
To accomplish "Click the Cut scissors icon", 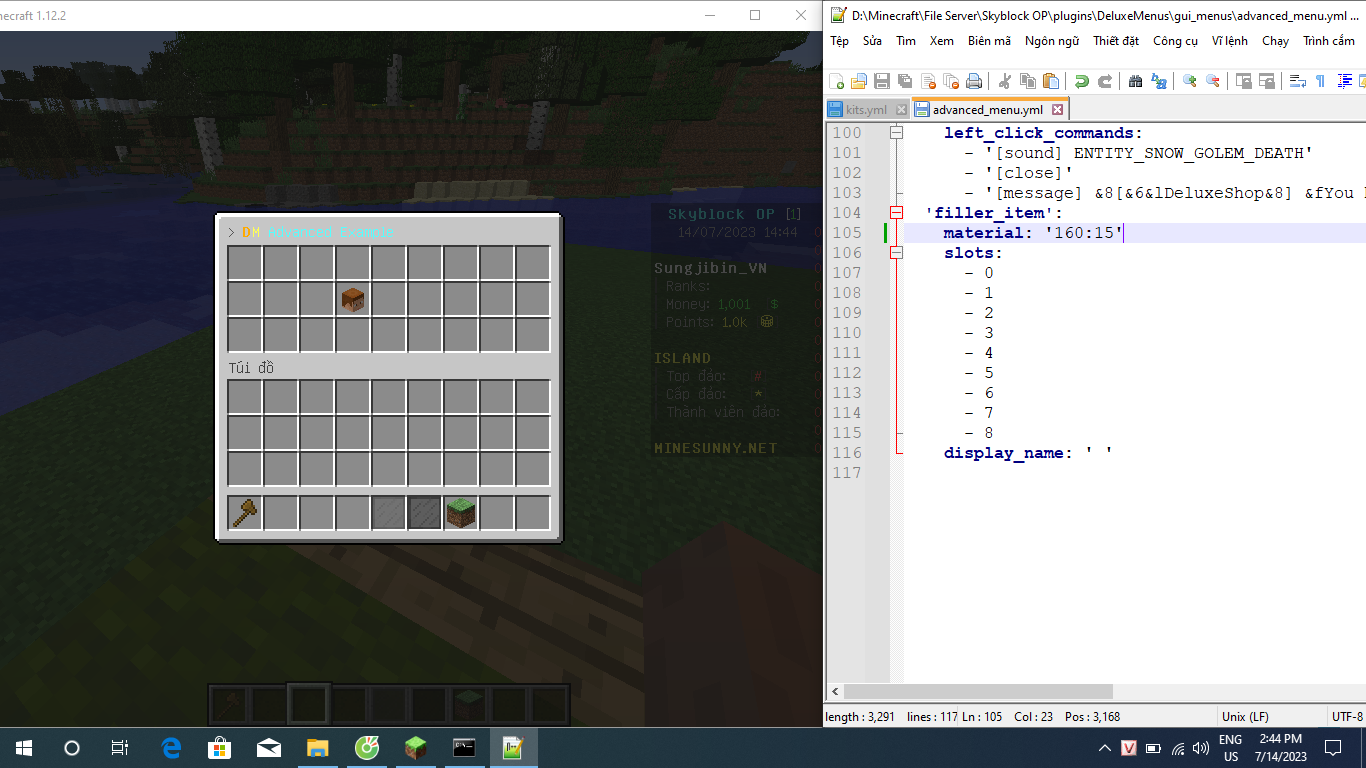I will (x=1005, y=81).
